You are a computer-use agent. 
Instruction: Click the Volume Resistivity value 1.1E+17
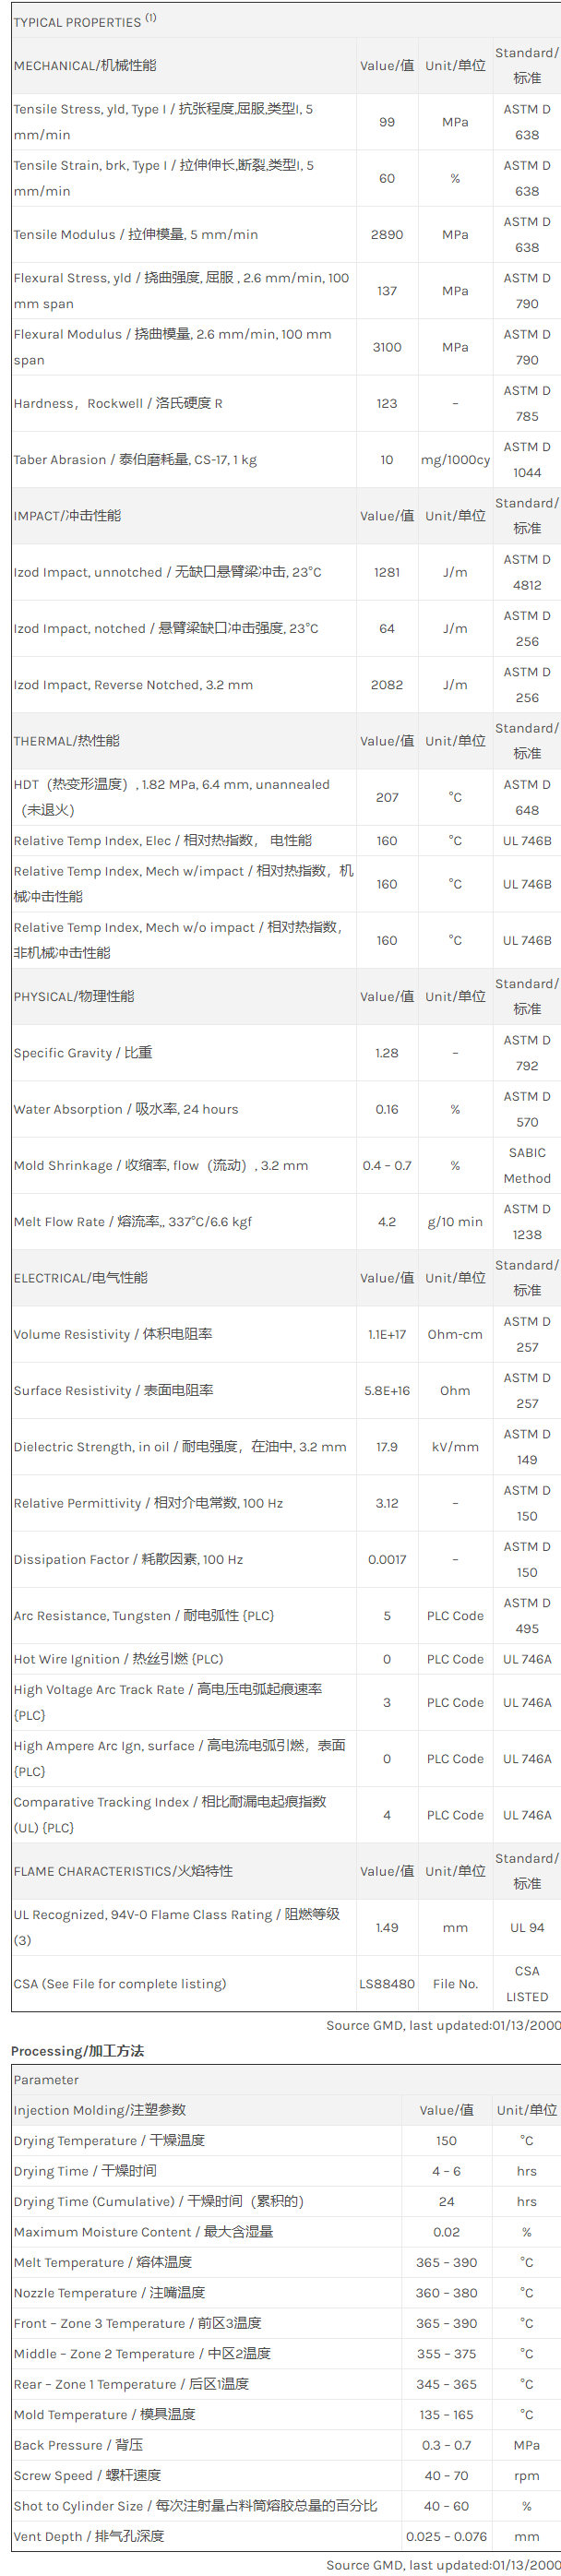(x=387, y=1335)
